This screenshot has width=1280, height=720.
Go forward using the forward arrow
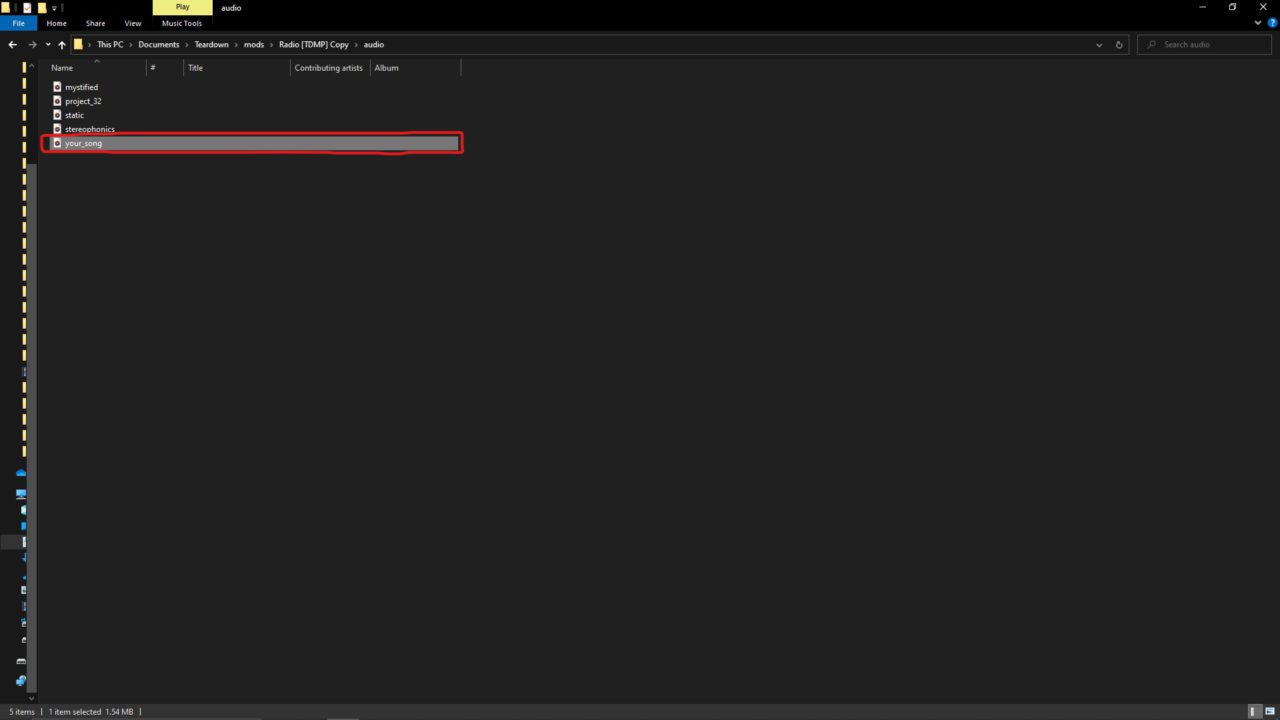point(33,45)
